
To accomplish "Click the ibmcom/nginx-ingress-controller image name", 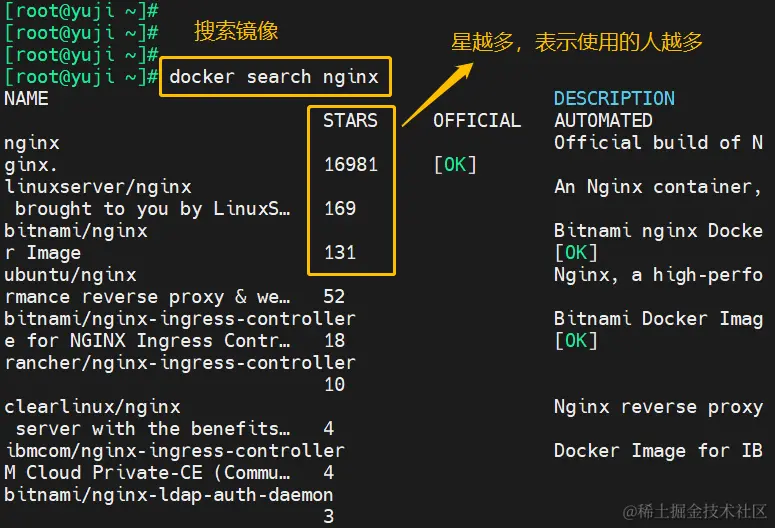I will [x=174, y=451].
